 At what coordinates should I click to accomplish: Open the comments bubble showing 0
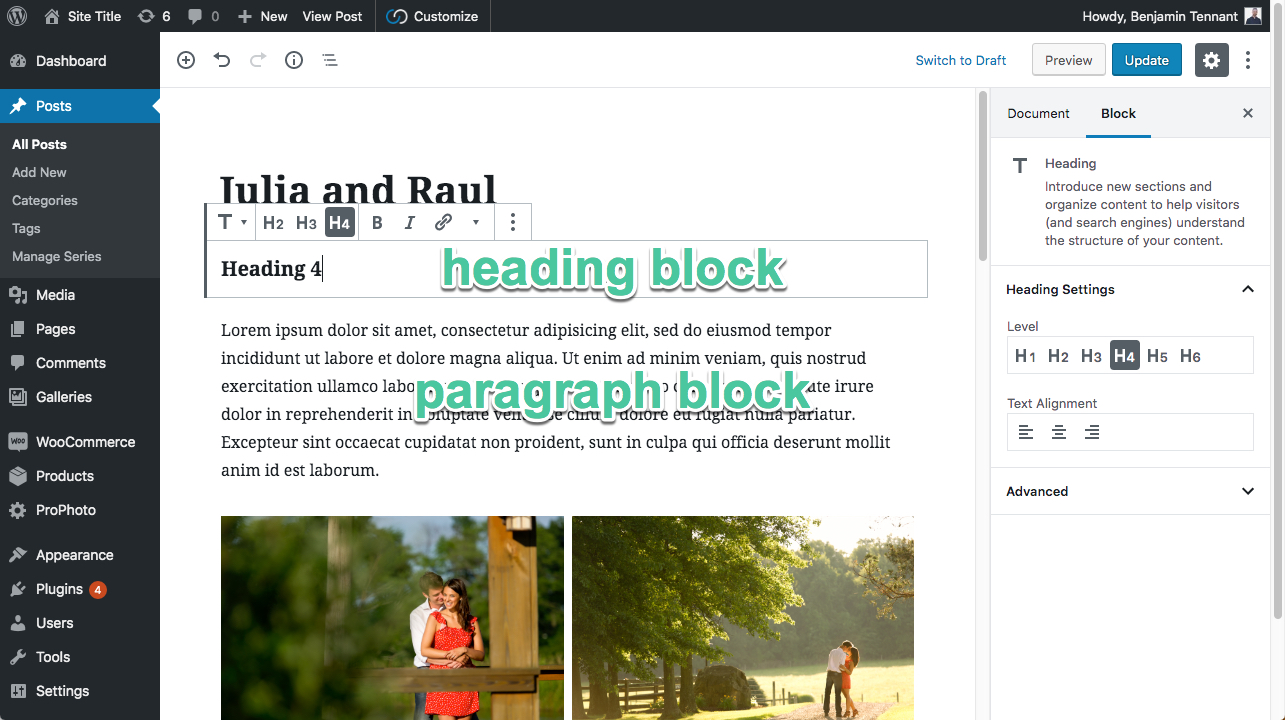click(x=203, y=16)
